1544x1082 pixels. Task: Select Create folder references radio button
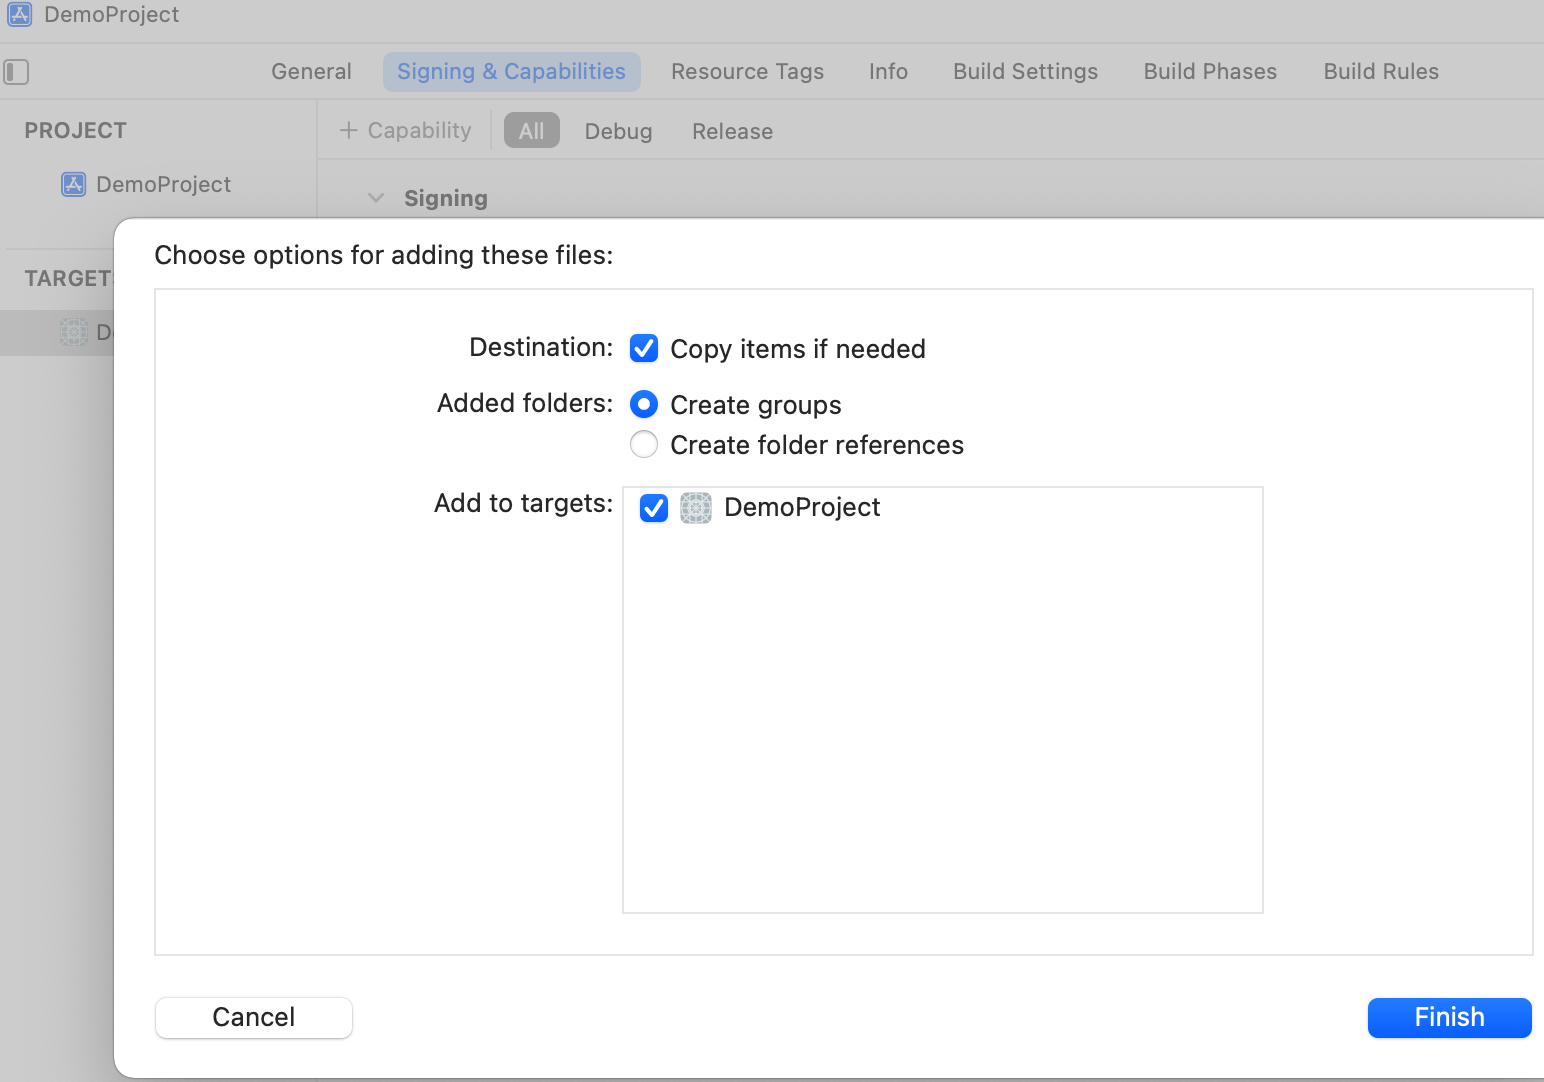tap(644, 444)
